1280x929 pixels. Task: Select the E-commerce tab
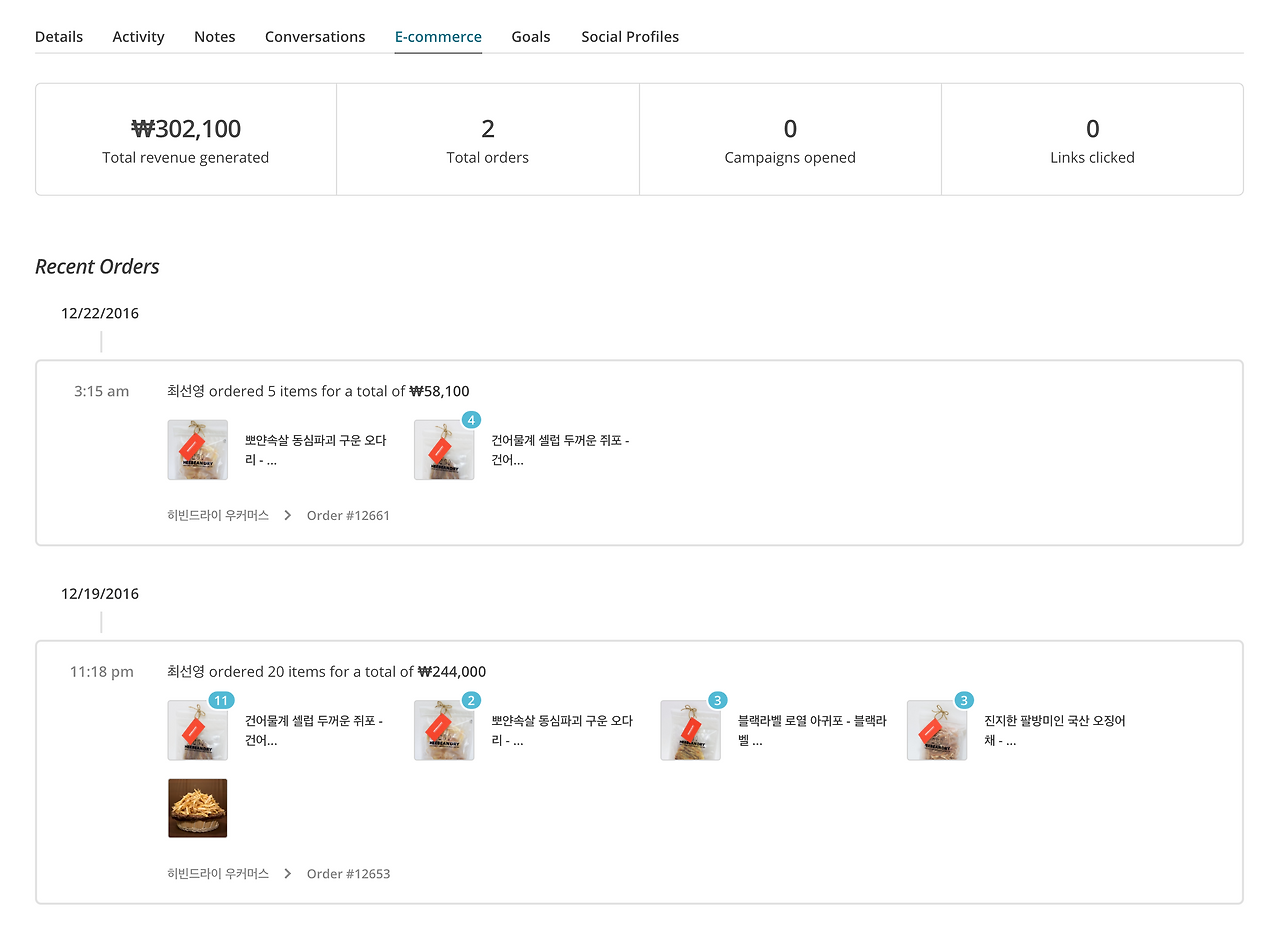point(438,37)
